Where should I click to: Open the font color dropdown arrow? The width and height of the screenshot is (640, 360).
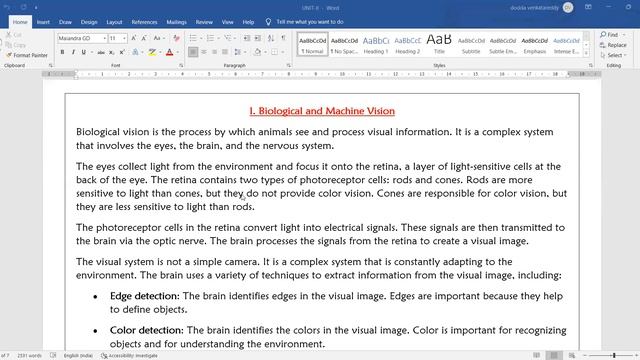tap(178, 52)
